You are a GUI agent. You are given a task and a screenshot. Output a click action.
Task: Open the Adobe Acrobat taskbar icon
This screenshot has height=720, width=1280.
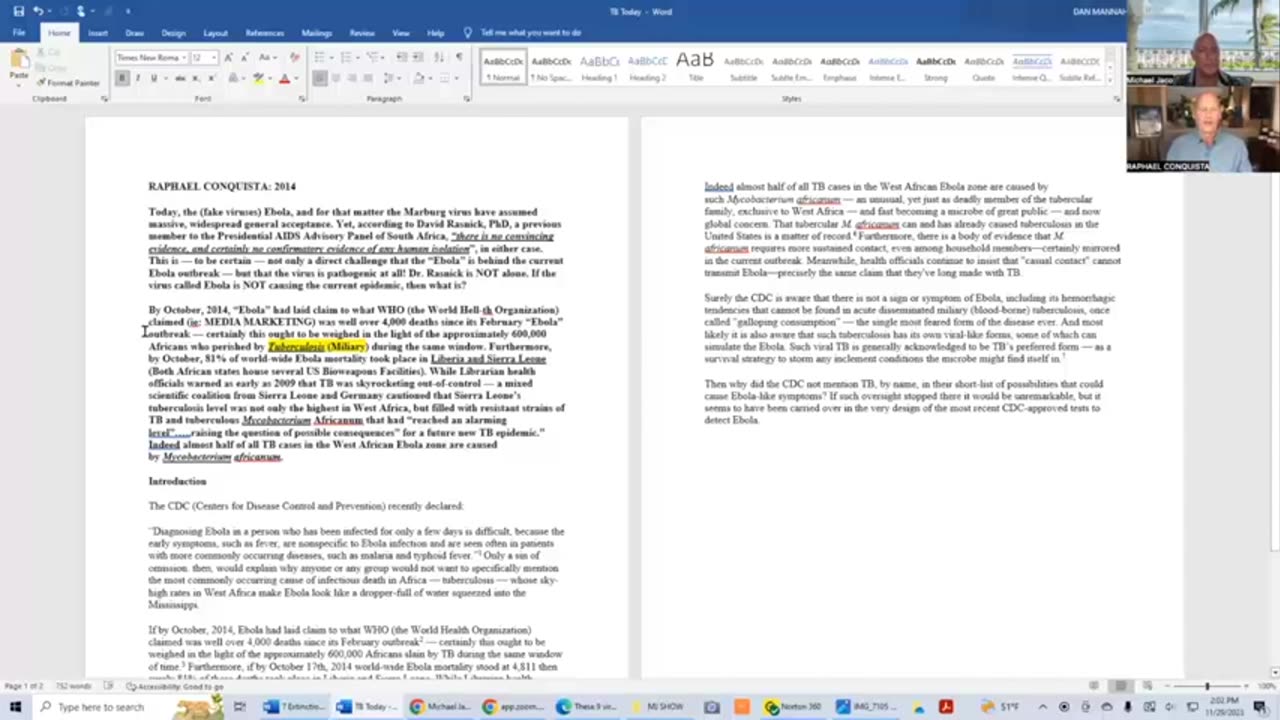(946, 707)
